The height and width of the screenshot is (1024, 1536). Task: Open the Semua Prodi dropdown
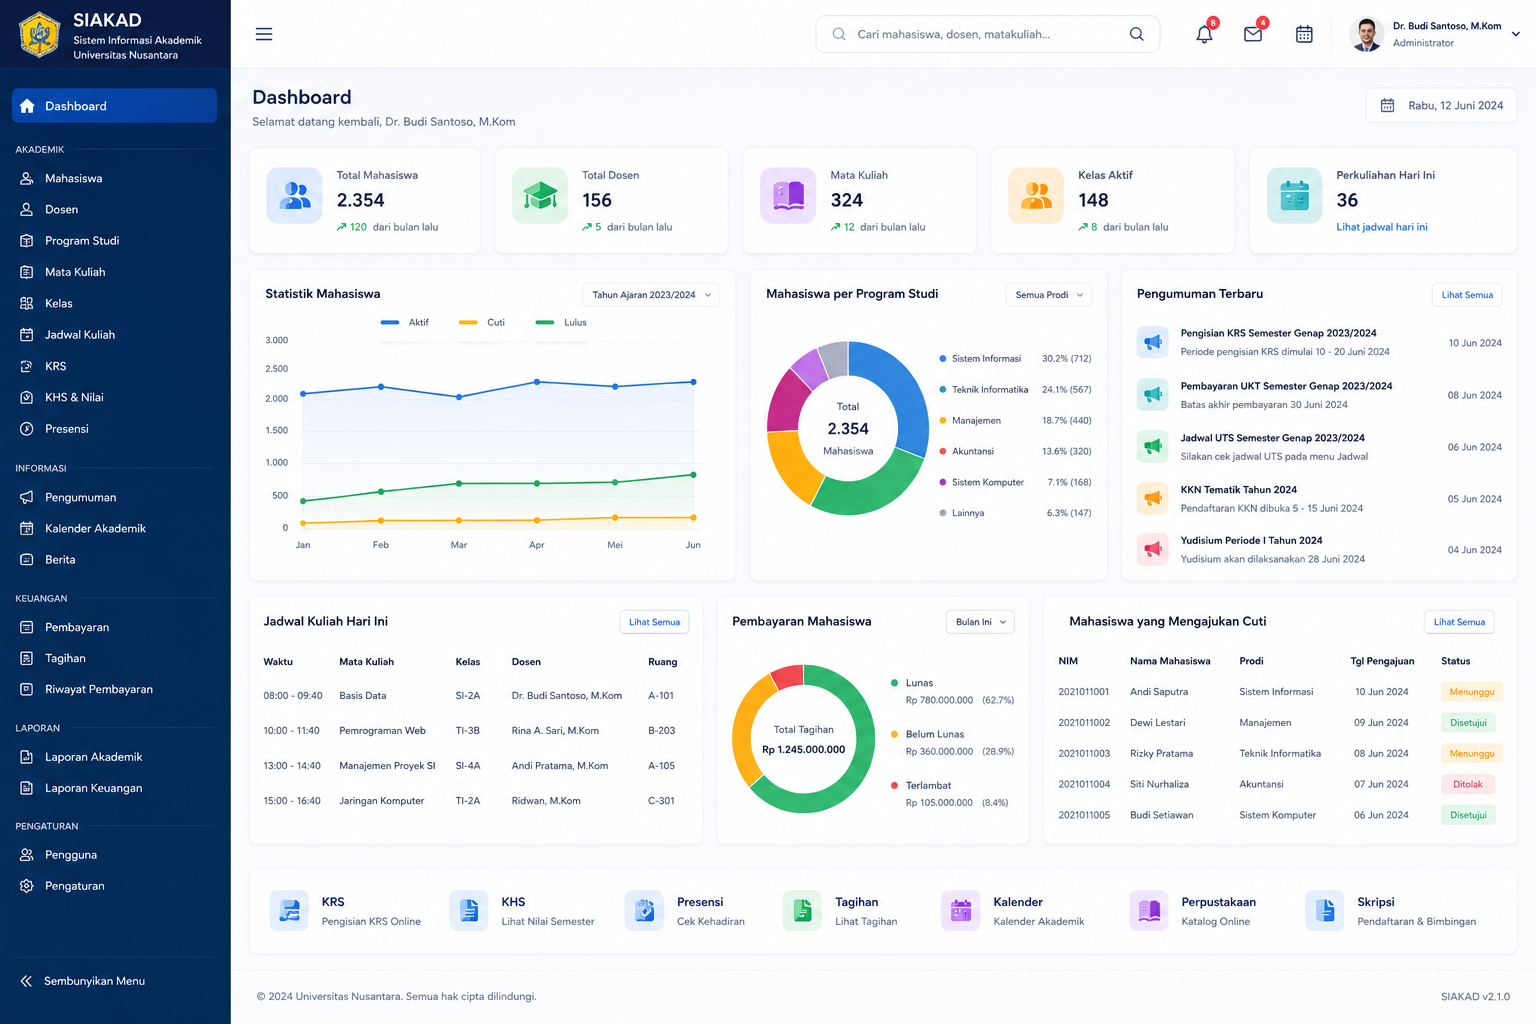point(1048,295)
